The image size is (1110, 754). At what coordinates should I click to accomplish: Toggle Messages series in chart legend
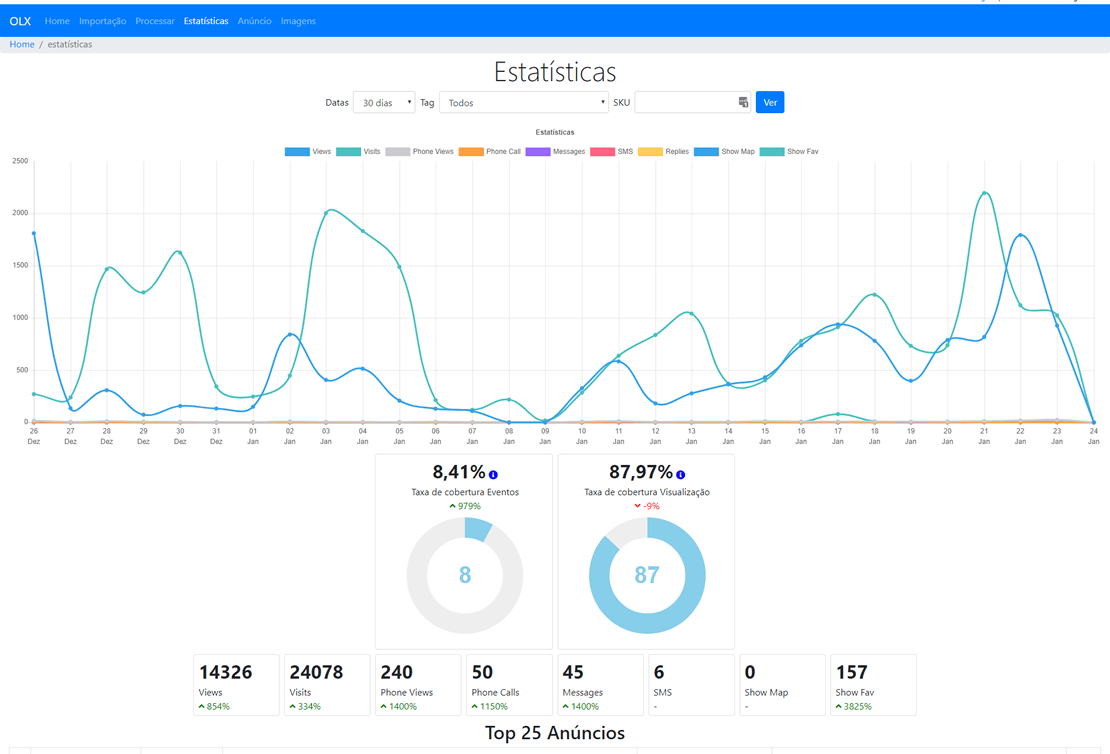coord(555,152)
